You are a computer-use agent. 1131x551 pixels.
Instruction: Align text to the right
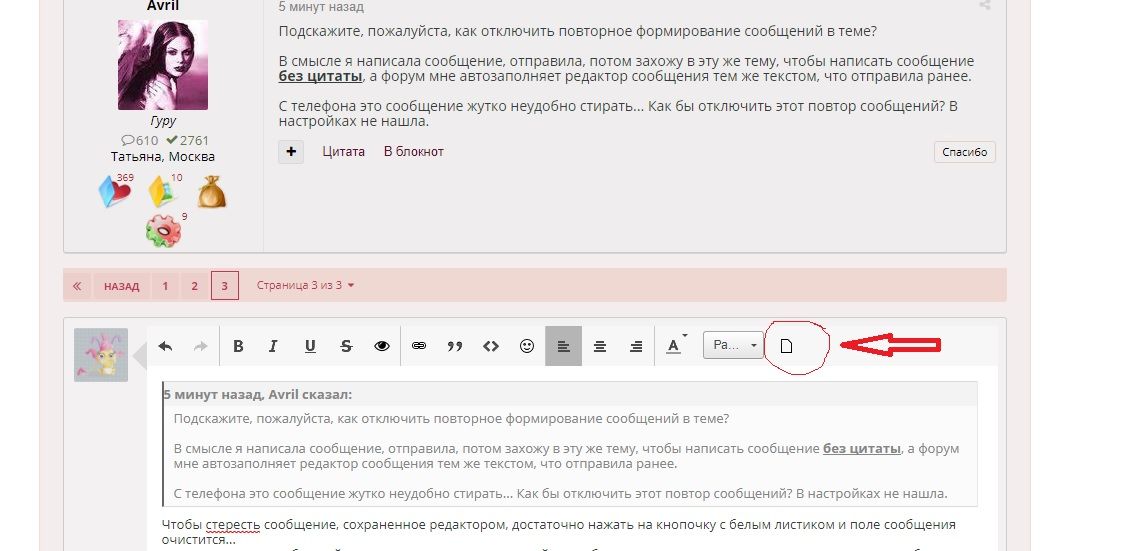[x=636, y=346]
